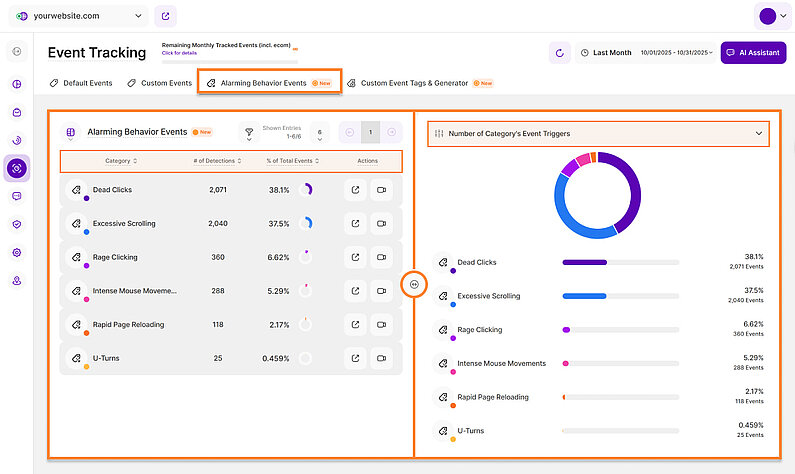Viewport: 795px width, 474px height.
Task: Click the panel splitter arrows icon
Action: point(413,285)
